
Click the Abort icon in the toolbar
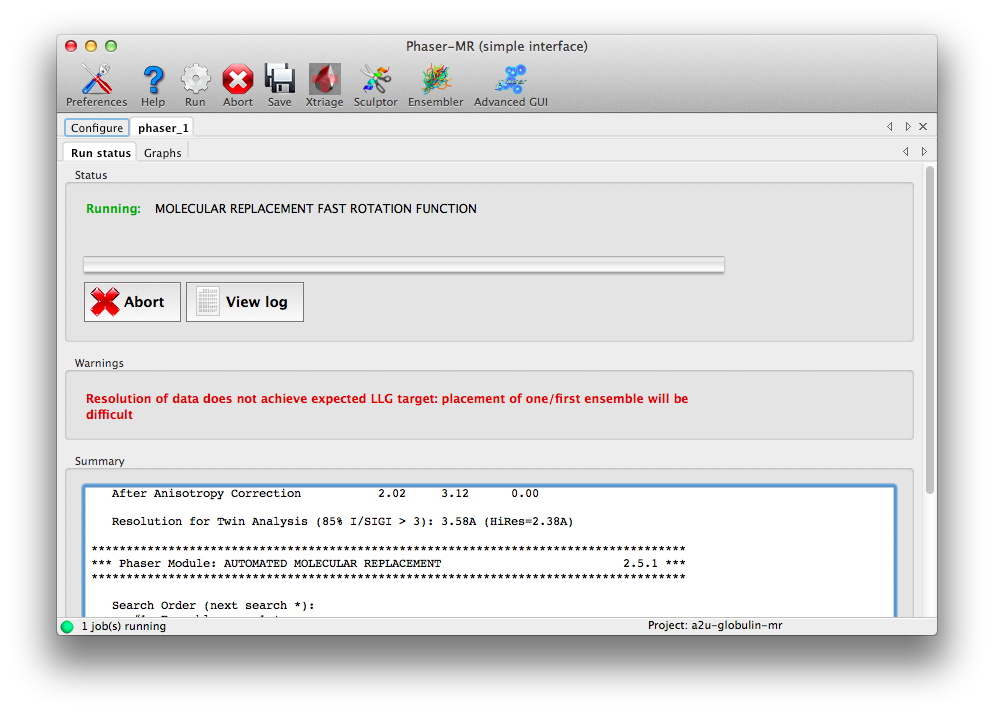pos(238,85)
